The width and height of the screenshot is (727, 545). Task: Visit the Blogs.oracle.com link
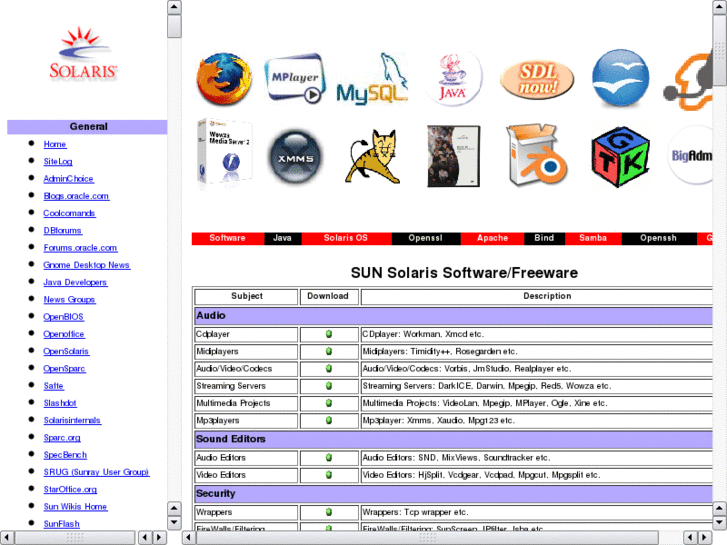[x=77, y=196]
